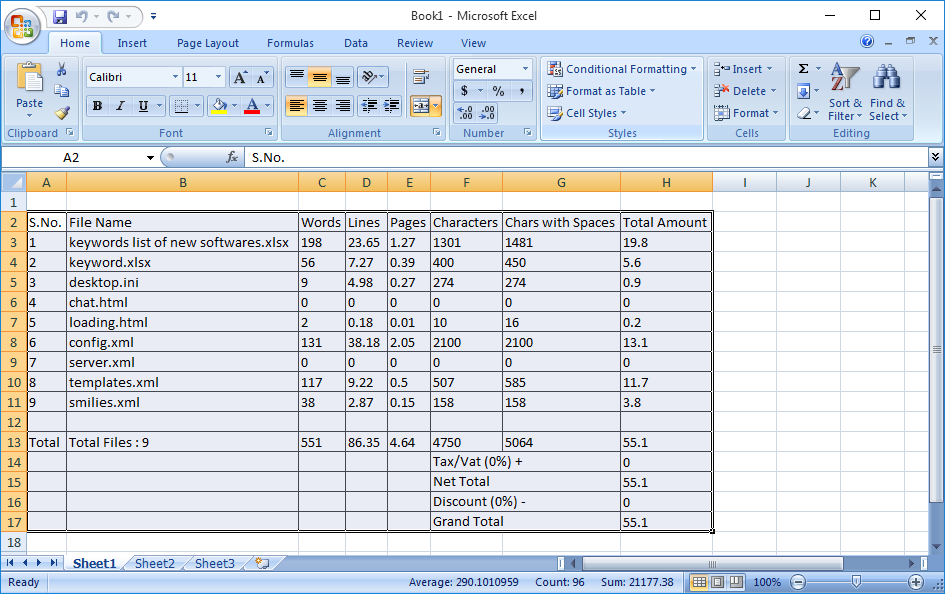Open the Name Box dropdown arrow
The height and width of the screenshot is (594, 945).
click(x=150, y=157)
